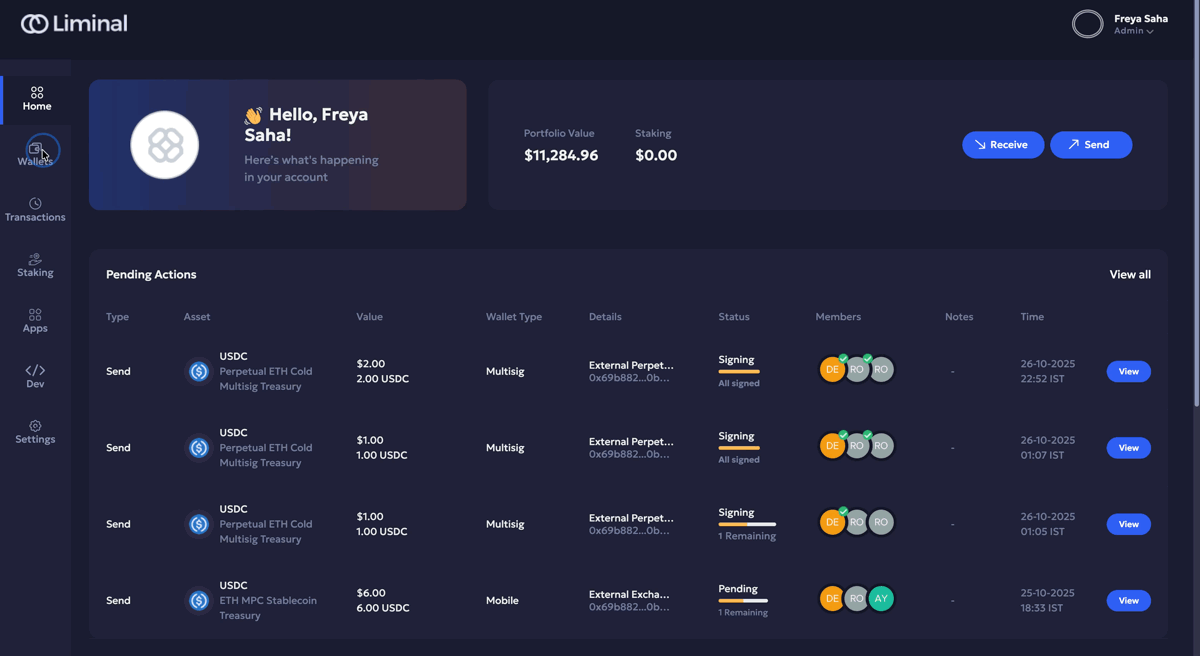Screen dimensions: 1200x656
Task: Click DE member avatar in the 22:52 IST row
Action: tap(831, 370)
